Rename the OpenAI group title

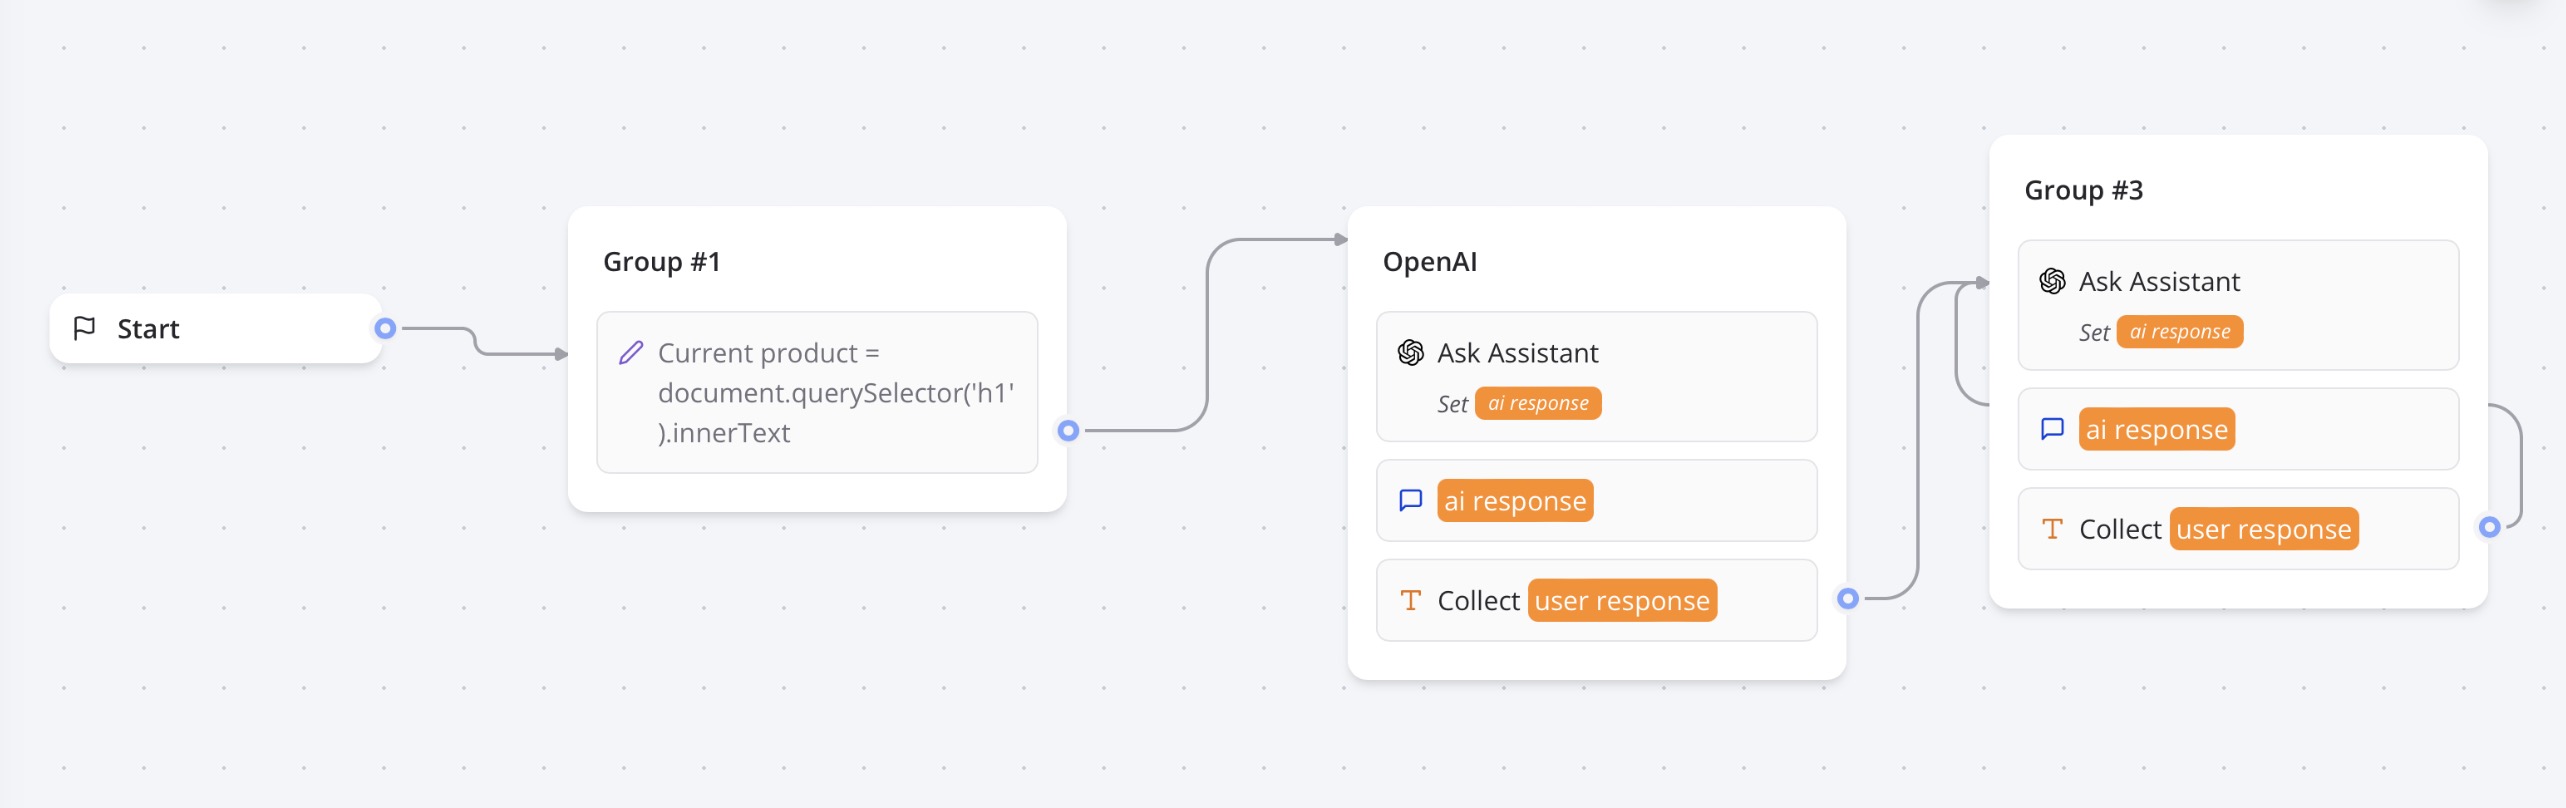[x=1429, y=262]
